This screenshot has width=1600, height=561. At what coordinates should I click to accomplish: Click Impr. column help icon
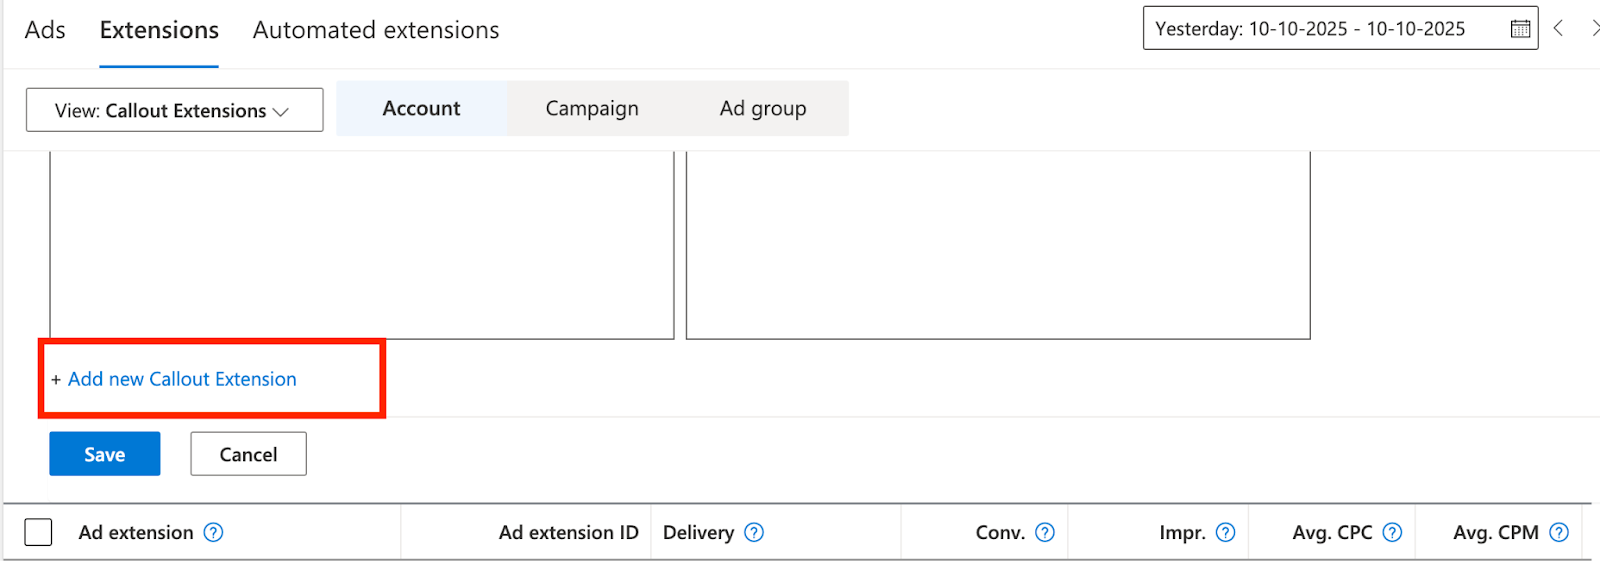[x=1226, y=533]
